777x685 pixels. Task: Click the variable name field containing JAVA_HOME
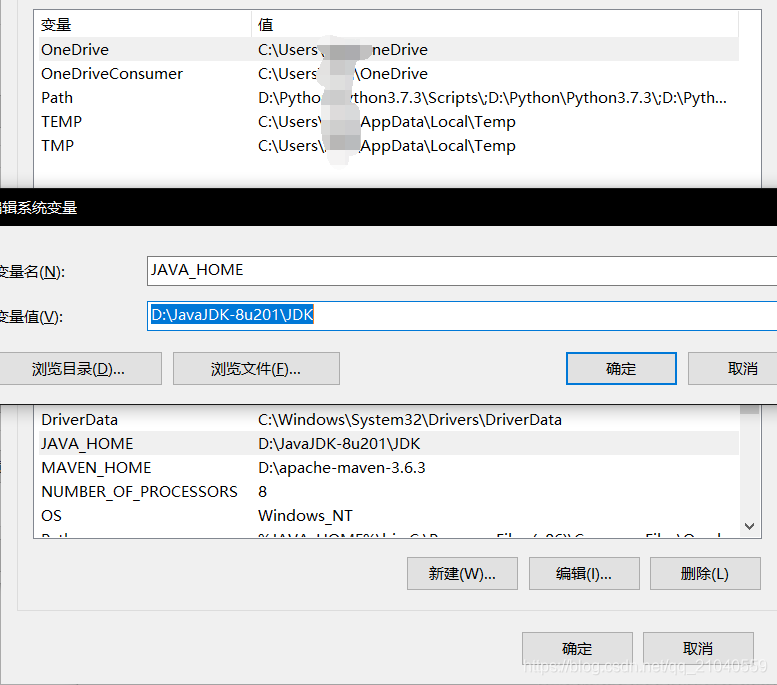point(462,271)
